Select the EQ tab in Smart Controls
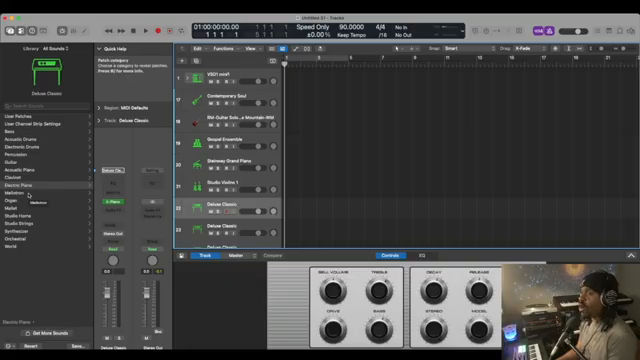The height and width of the screenshot is (360, 640). (x=422, y=256)
